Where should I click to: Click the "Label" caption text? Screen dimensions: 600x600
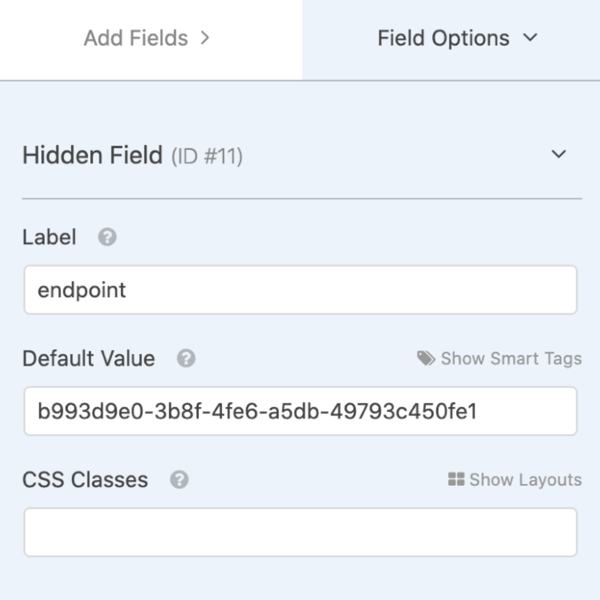[x=50, y=238]
